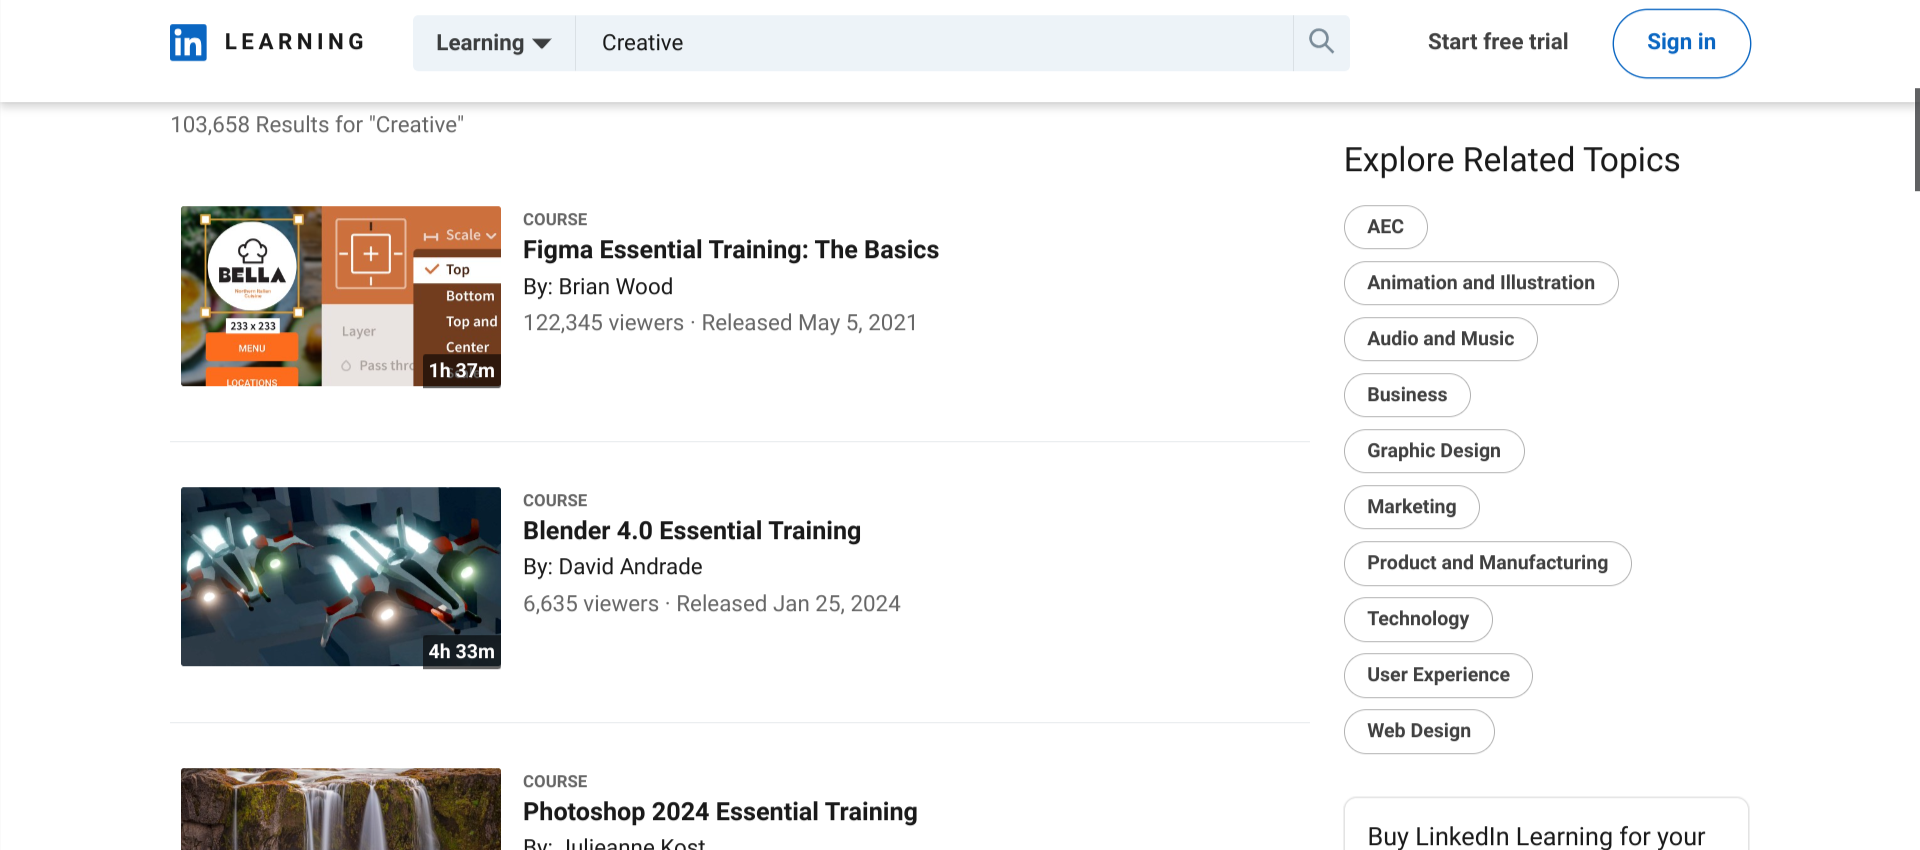Image resolution: width=1920 pixels, height=850 pixels.
Task: Click the page vertical scrollbar
Action: 1916,140
